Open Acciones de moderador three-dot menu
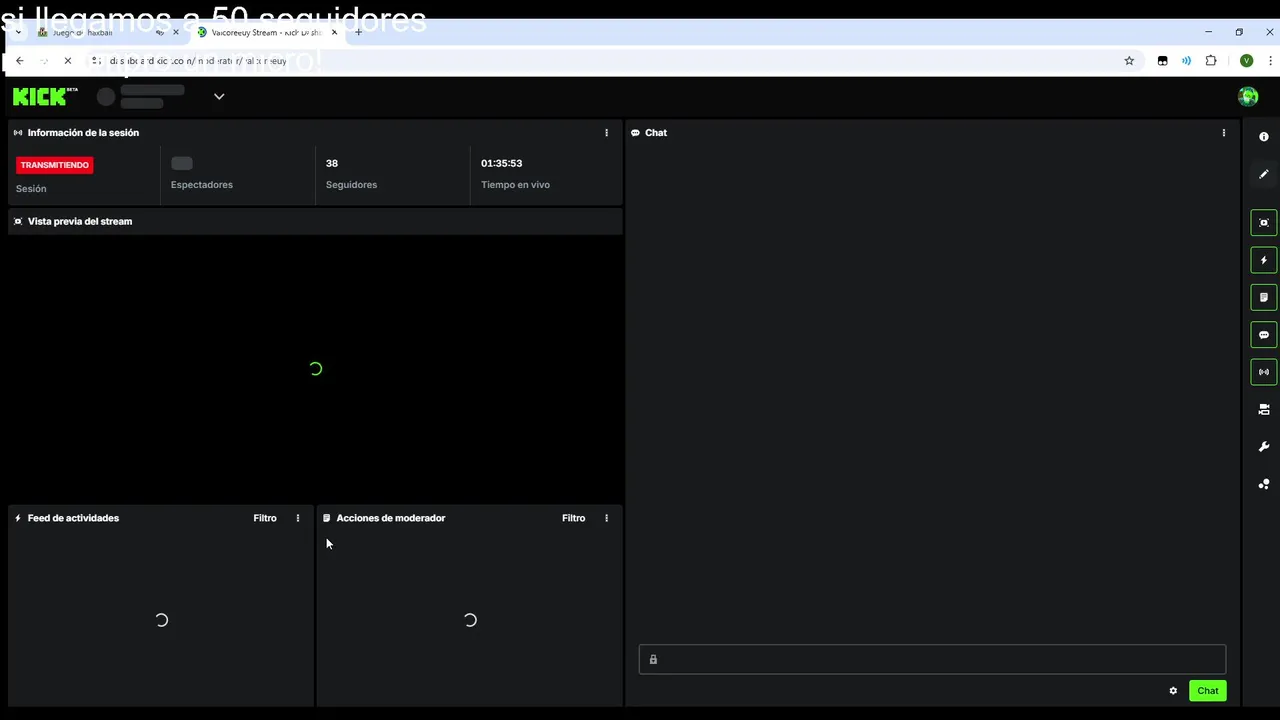This screenshot has width=1280, height=720. point(606,518)
